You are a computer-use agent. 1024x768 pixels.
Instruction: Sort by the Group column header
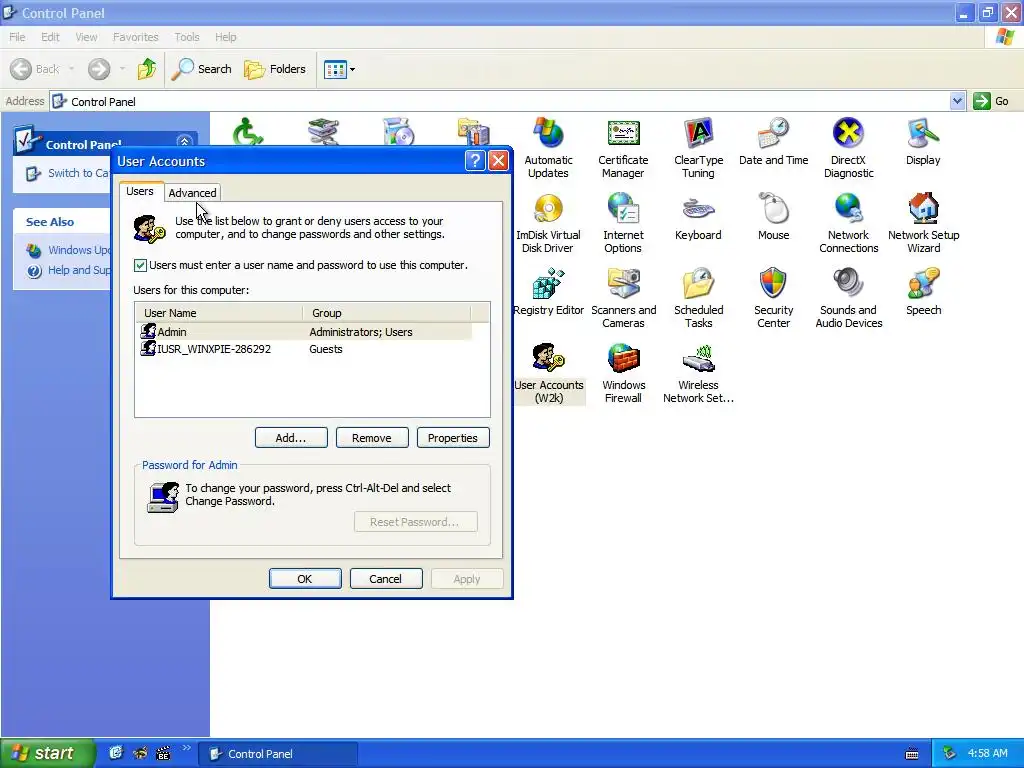(387, 313)
